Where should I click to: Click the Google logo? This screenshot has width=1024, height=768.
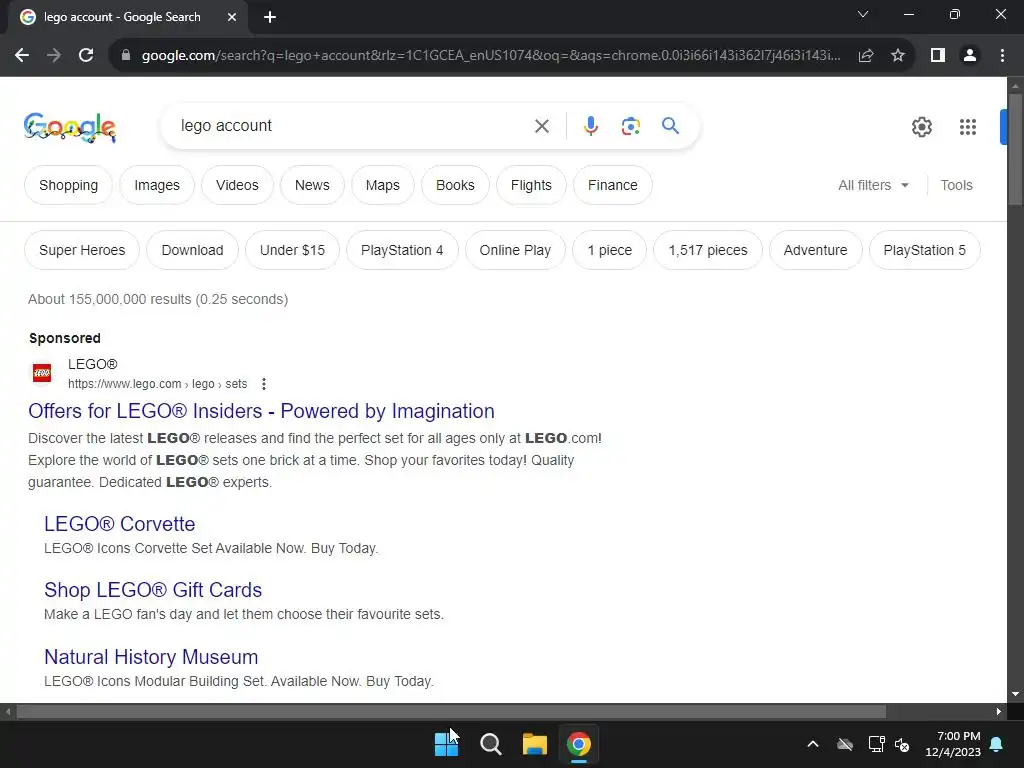[x=70, y=127]
